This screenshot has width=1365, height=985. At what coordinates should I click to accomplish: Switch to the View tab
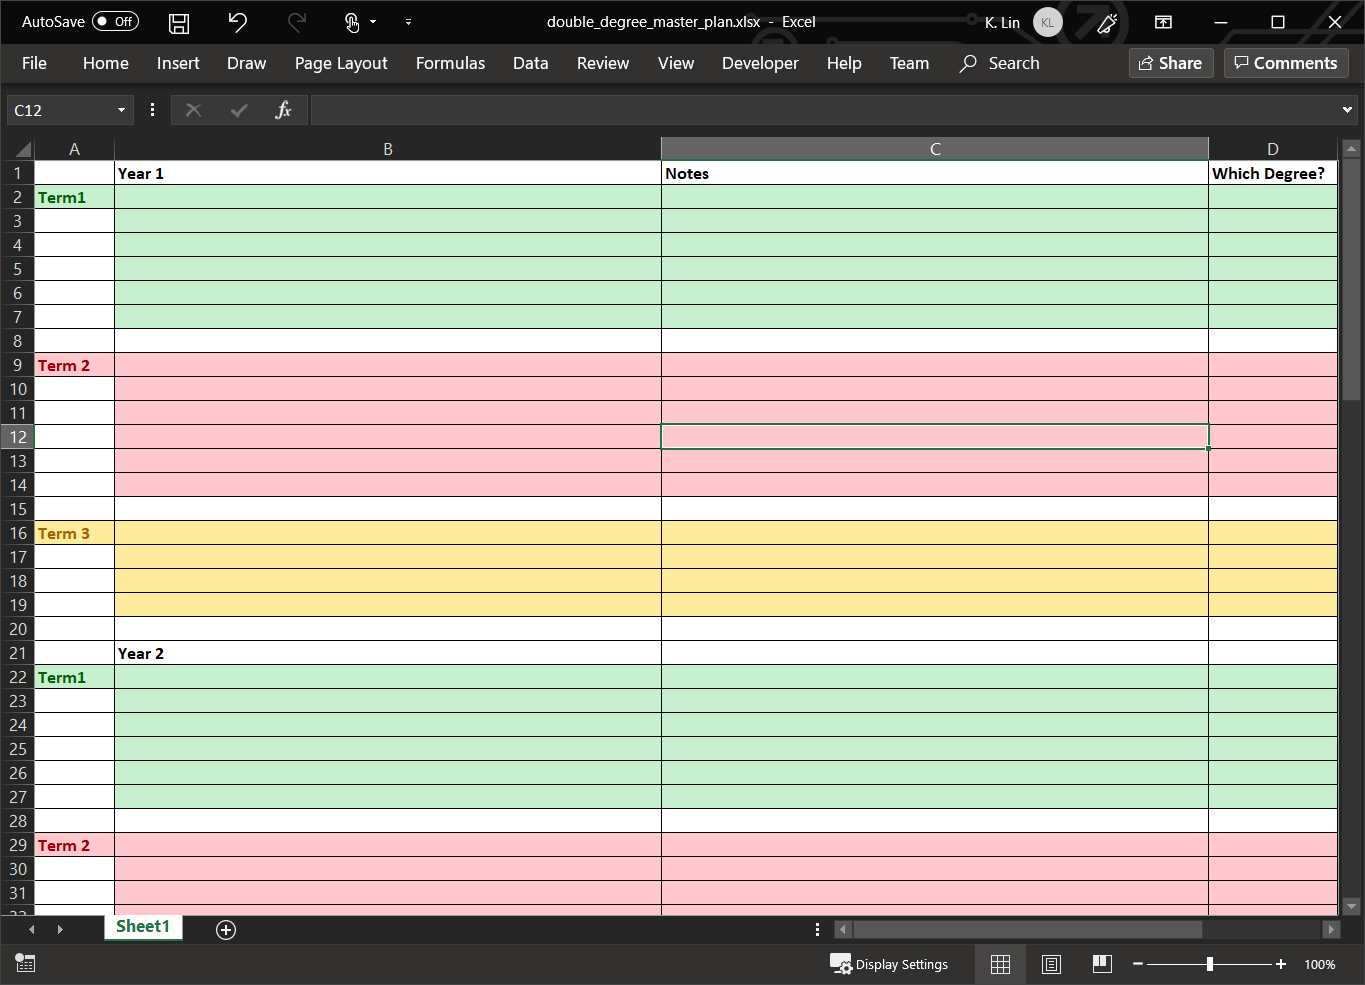tap(676, 63)
